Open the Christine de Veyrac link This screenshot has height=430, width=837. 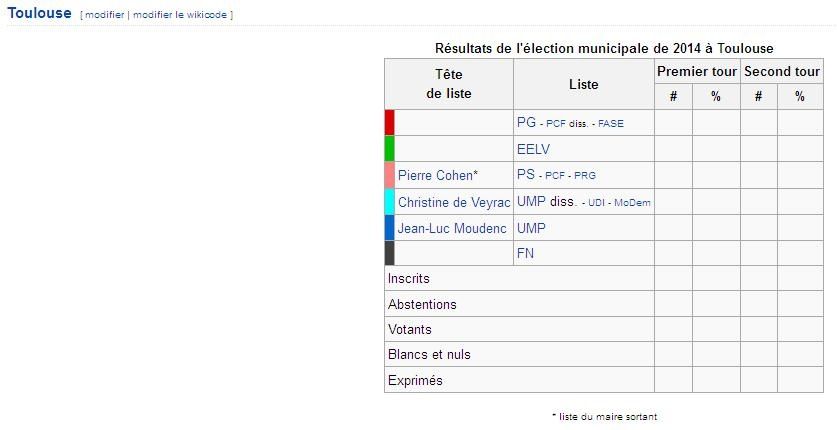454,202
